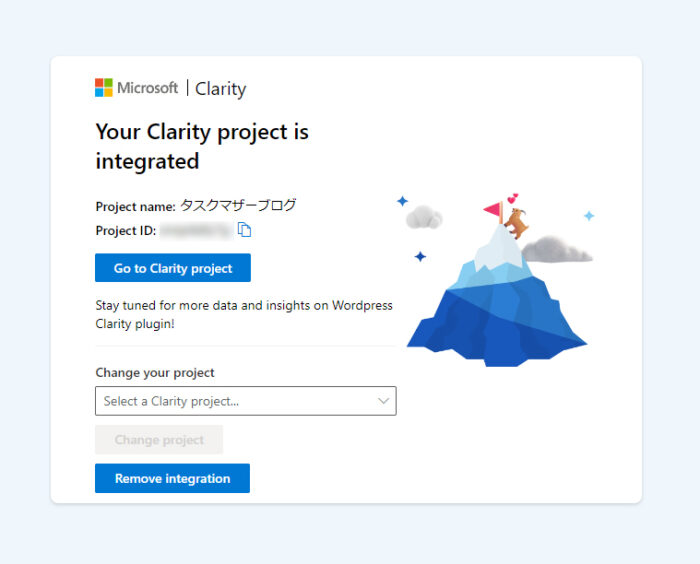Go to Clarity project

click(x=173, y=268)
